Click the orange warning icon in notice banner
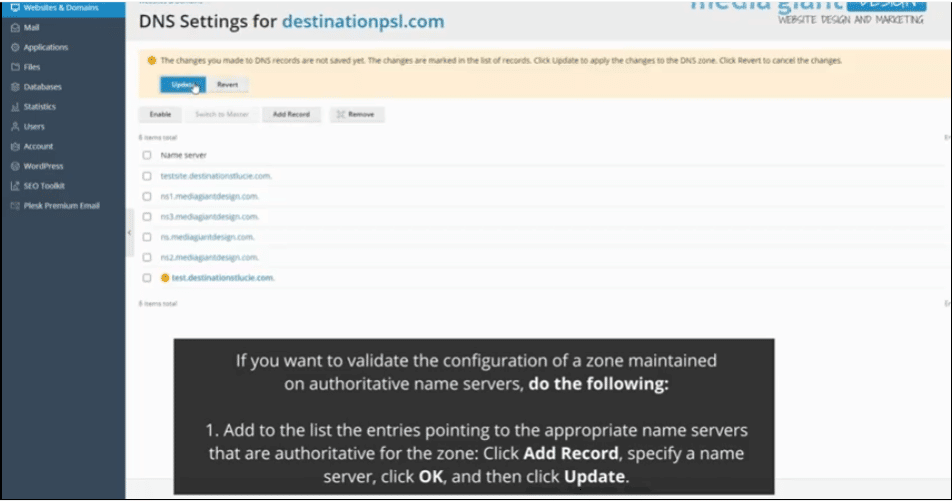952x501 pixels. click(x=152, y=60)
